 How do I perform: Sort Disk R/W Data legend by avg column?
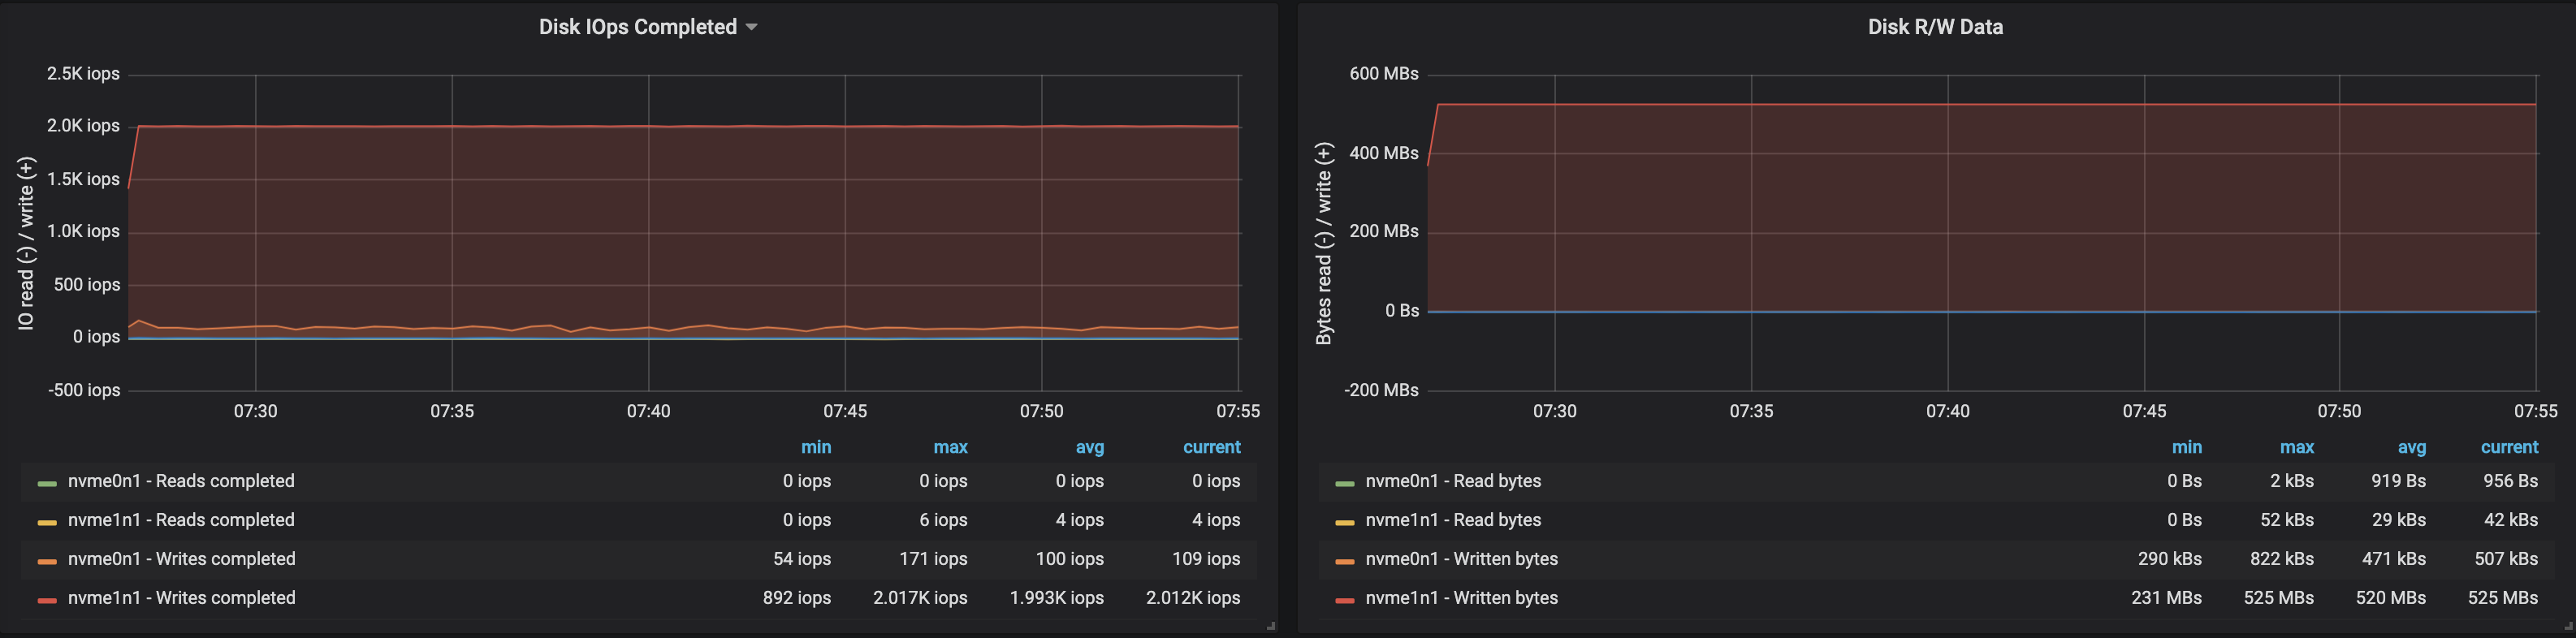[2411, 447]
